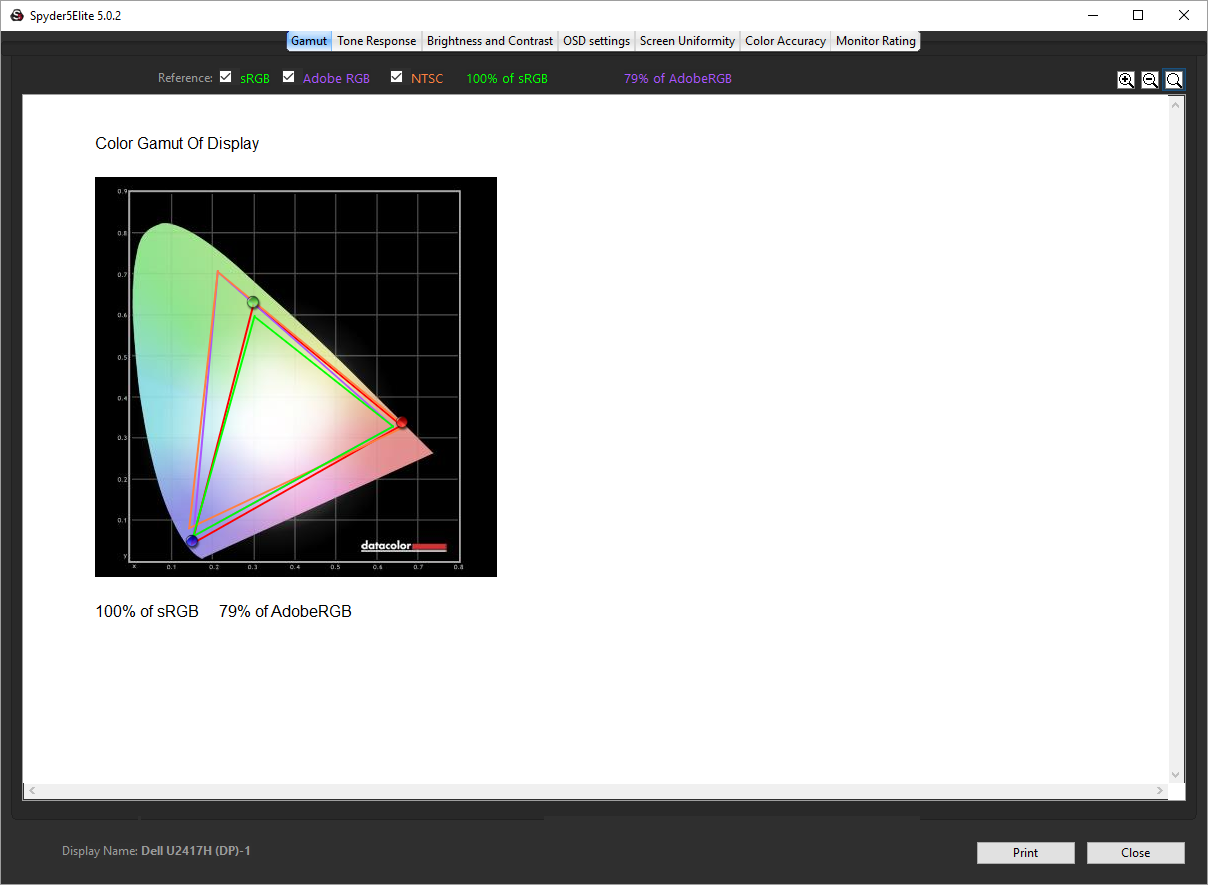Click the horizontal scrollbar right arrow
This screenshot has width=1208, height=885.
pyautogui.click(x=1160, y=791)
